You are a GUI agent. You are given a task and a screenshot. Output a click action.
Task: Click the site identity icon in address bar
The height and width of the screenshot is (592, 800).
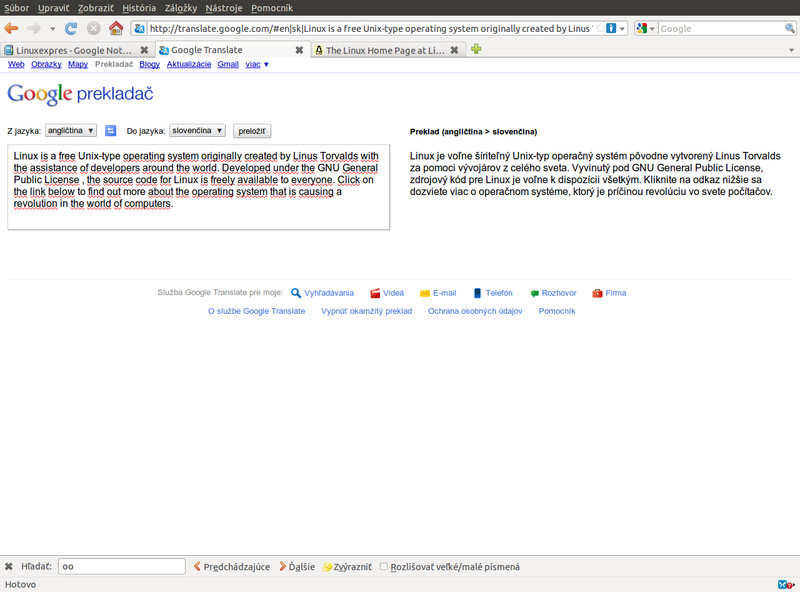139,29
